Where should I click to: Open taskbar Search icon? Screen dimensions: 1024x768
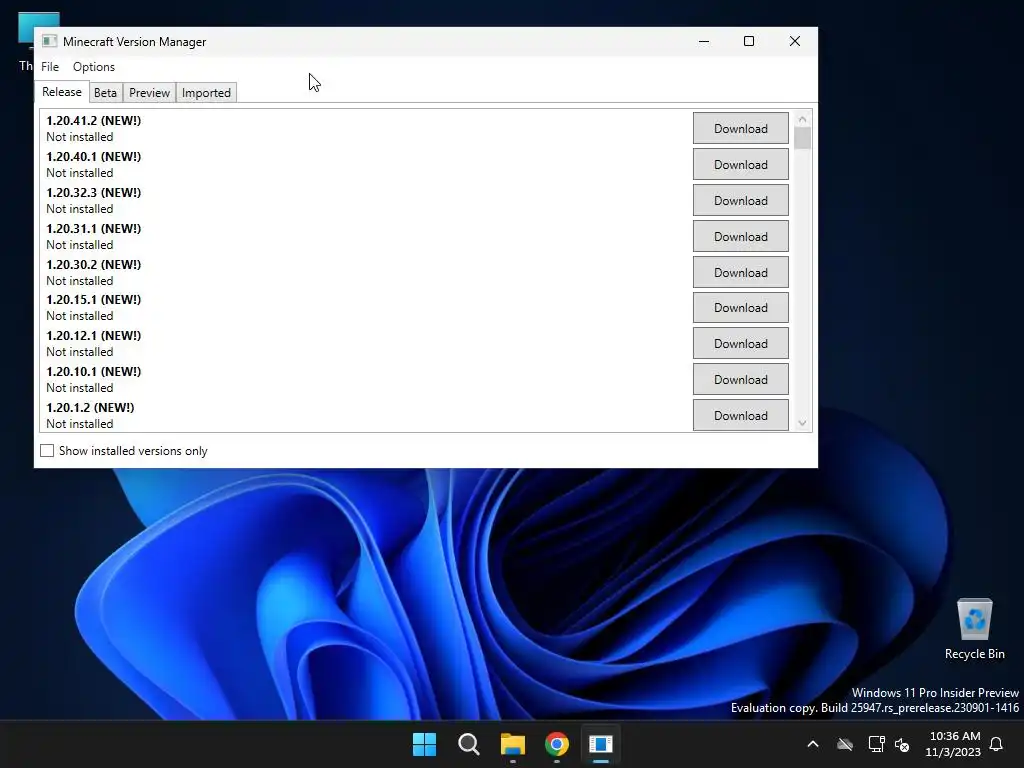click(x=468, y=744)
